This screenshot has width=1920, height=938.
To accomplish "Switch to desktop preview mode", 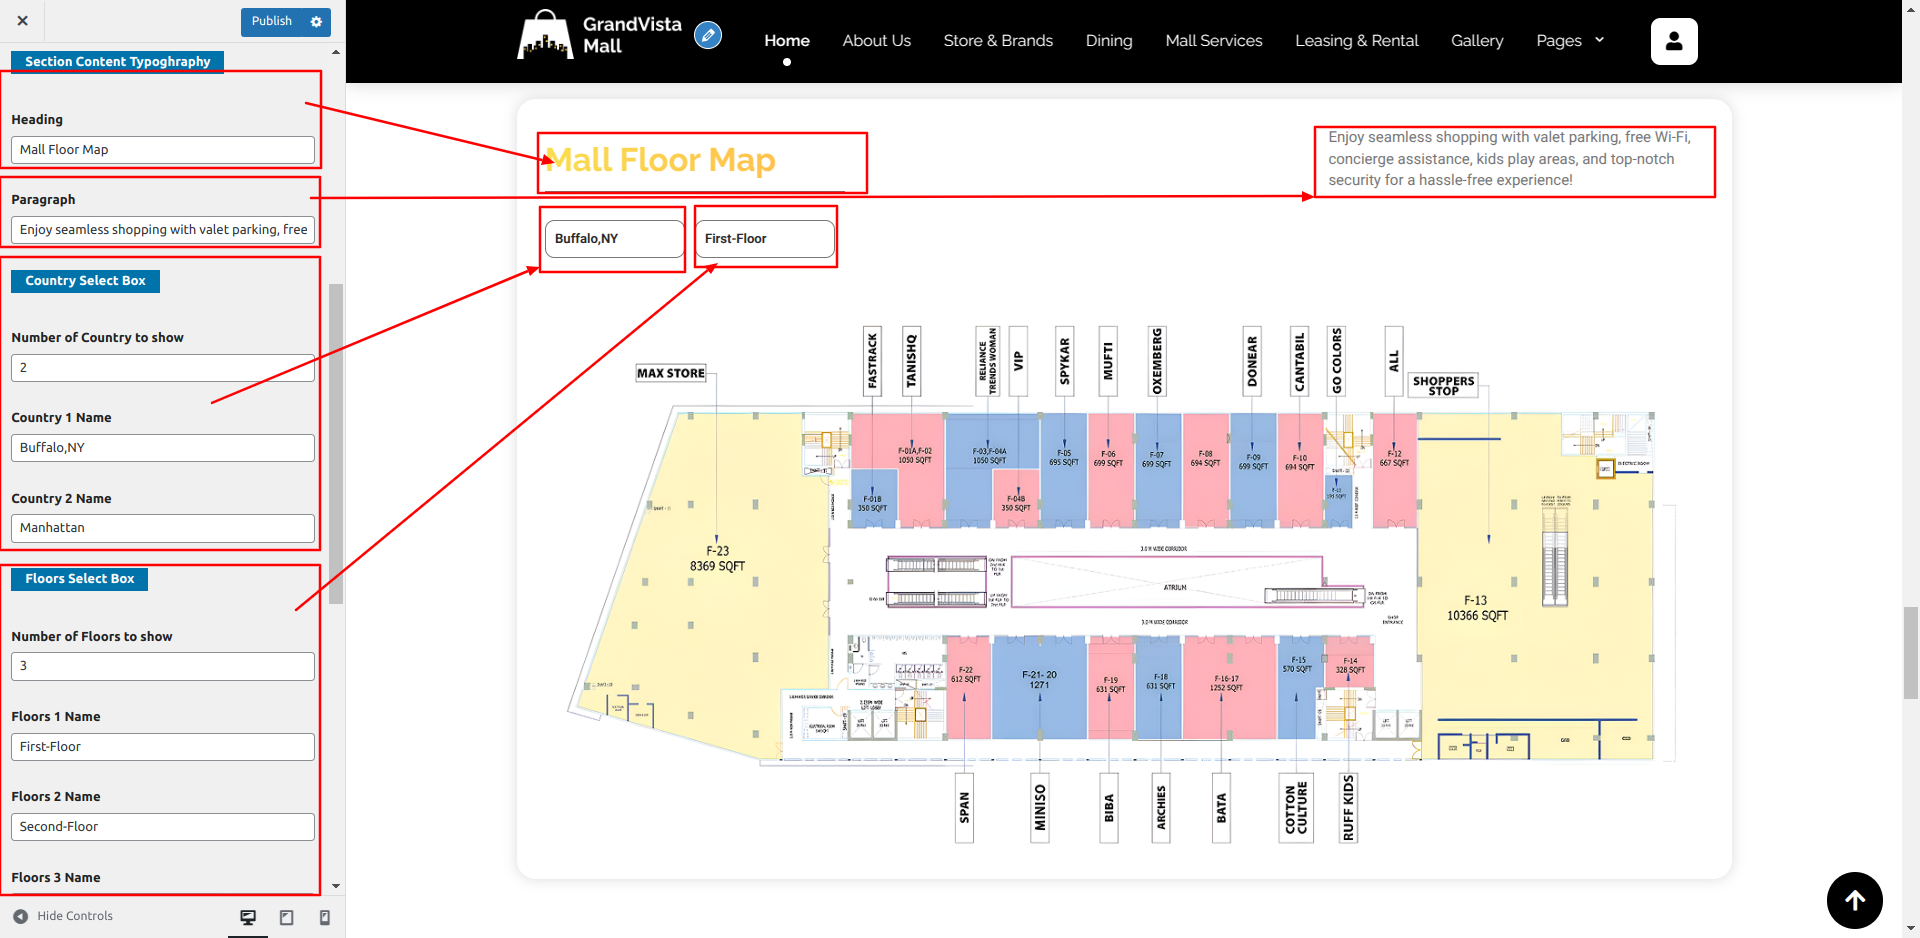I will (248, 917).
